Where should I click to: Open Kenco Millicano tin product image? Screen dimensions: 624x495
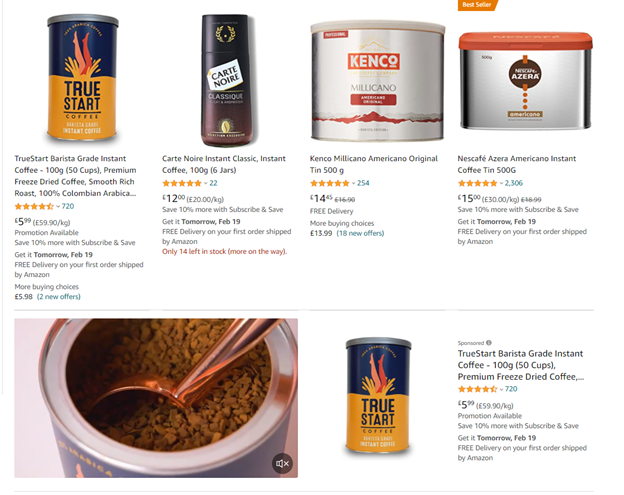(377, 82)
